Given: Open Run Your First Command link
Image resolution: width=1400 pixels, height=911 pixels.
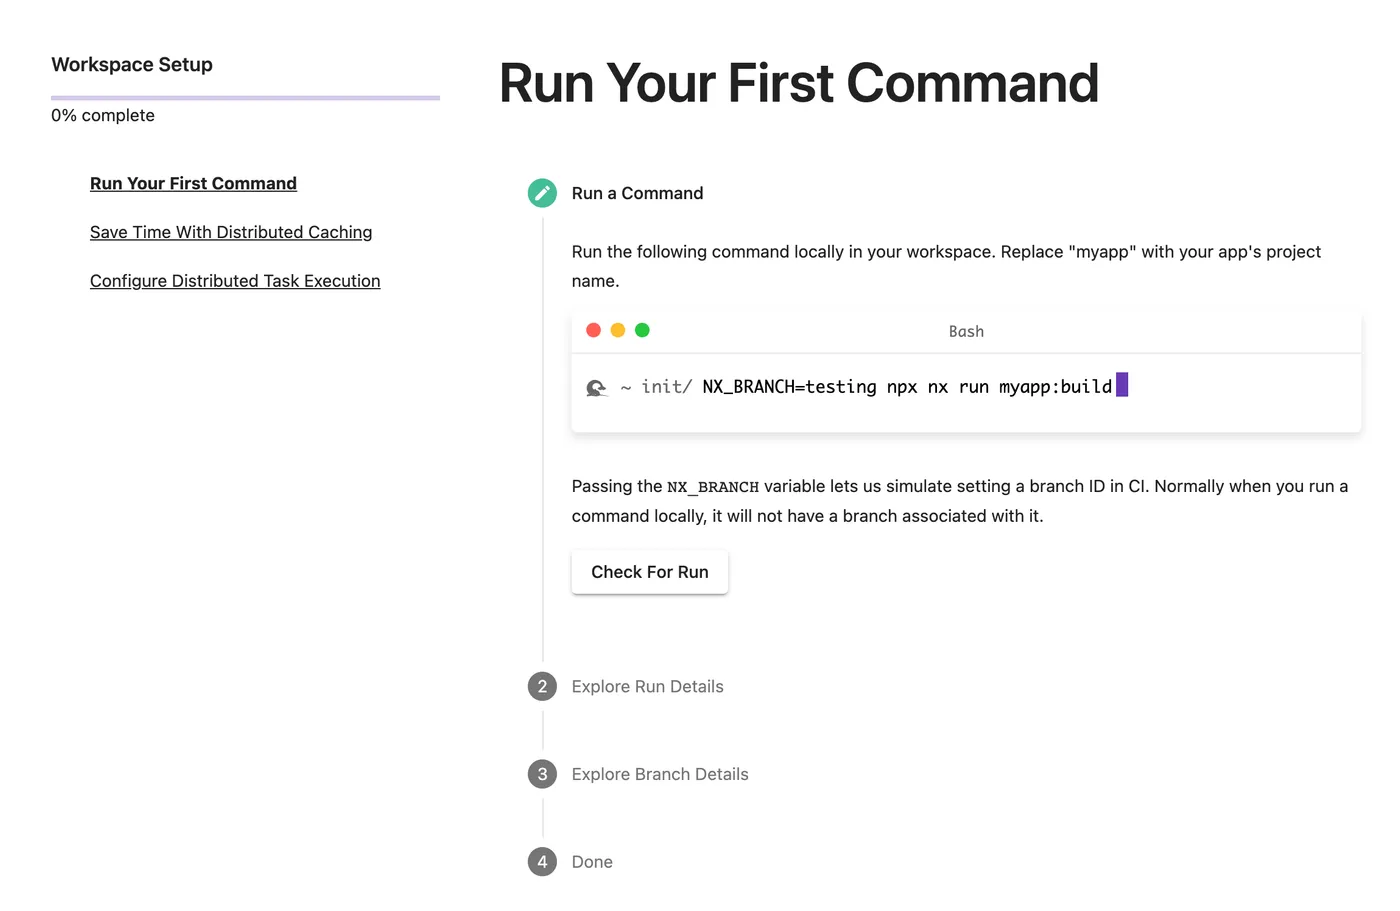Looking at the screenshot, I should pyautogui.click(x=193, y=184).
